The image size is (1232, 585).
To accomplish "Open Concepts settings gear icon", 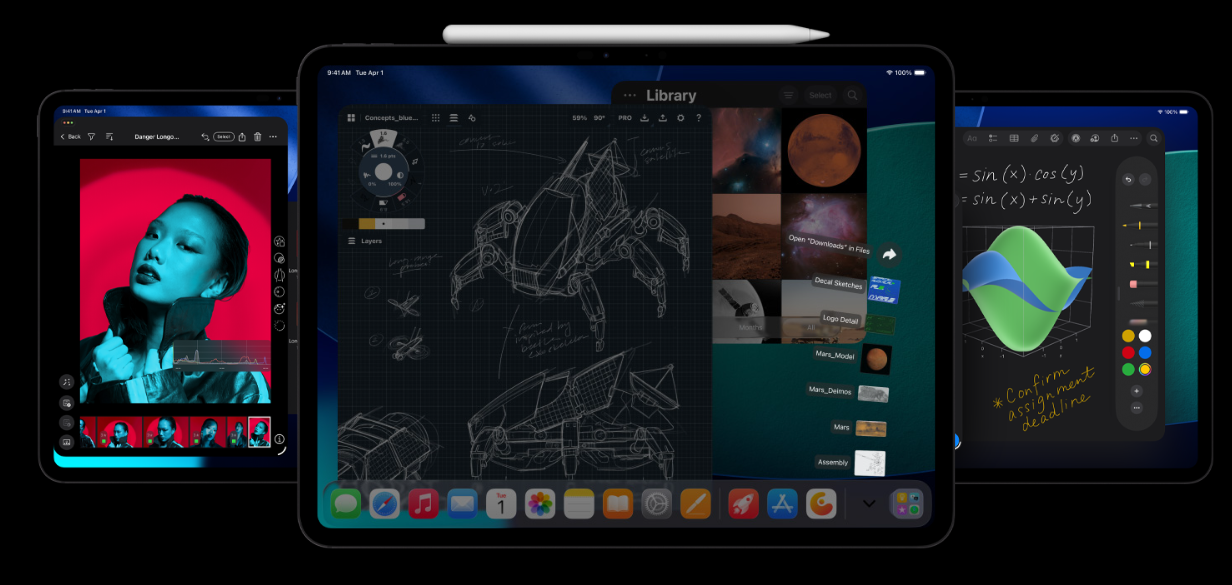I will [x=681, y=118].
